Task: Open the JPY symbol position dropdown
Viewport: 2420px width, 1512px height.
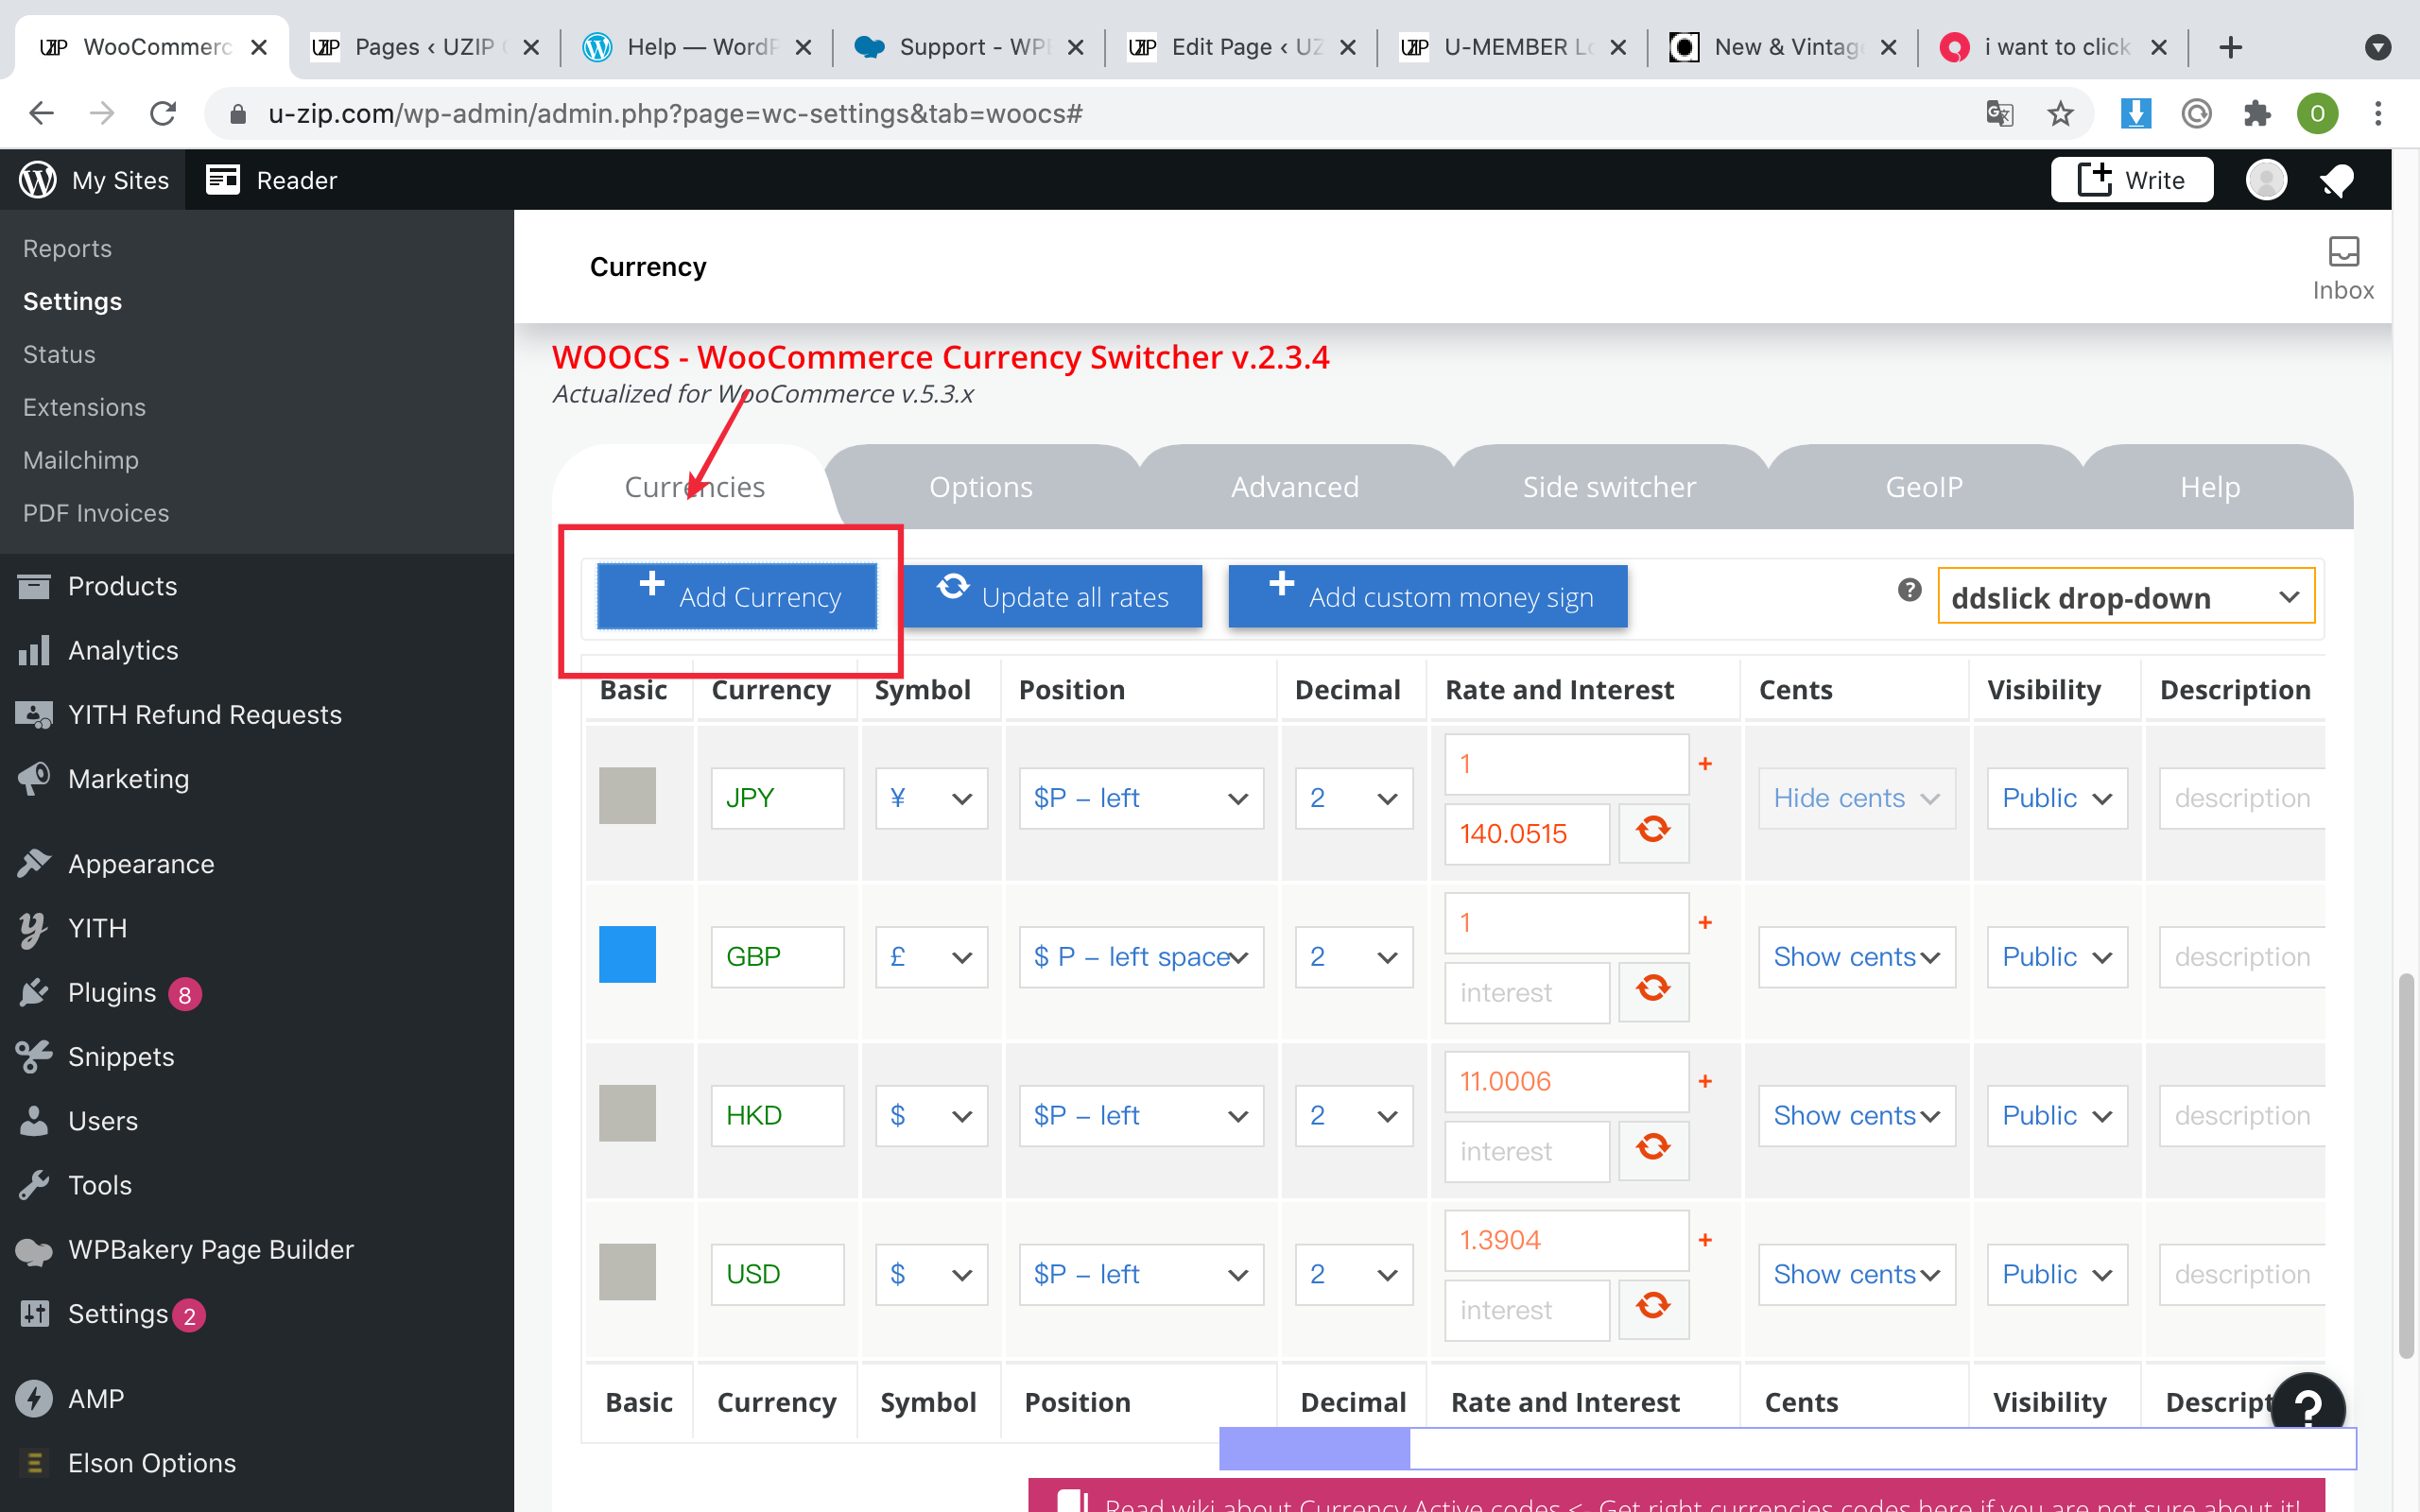Action: click(x=1140, y=798)
